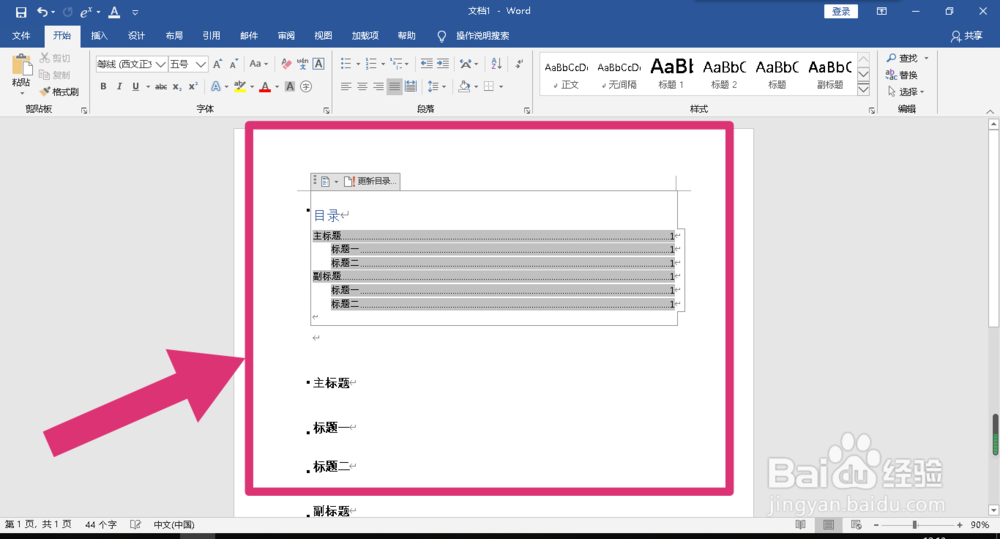Apply the Subtitle (副标题) style
1000x539 pixels.
click(830, 74)
